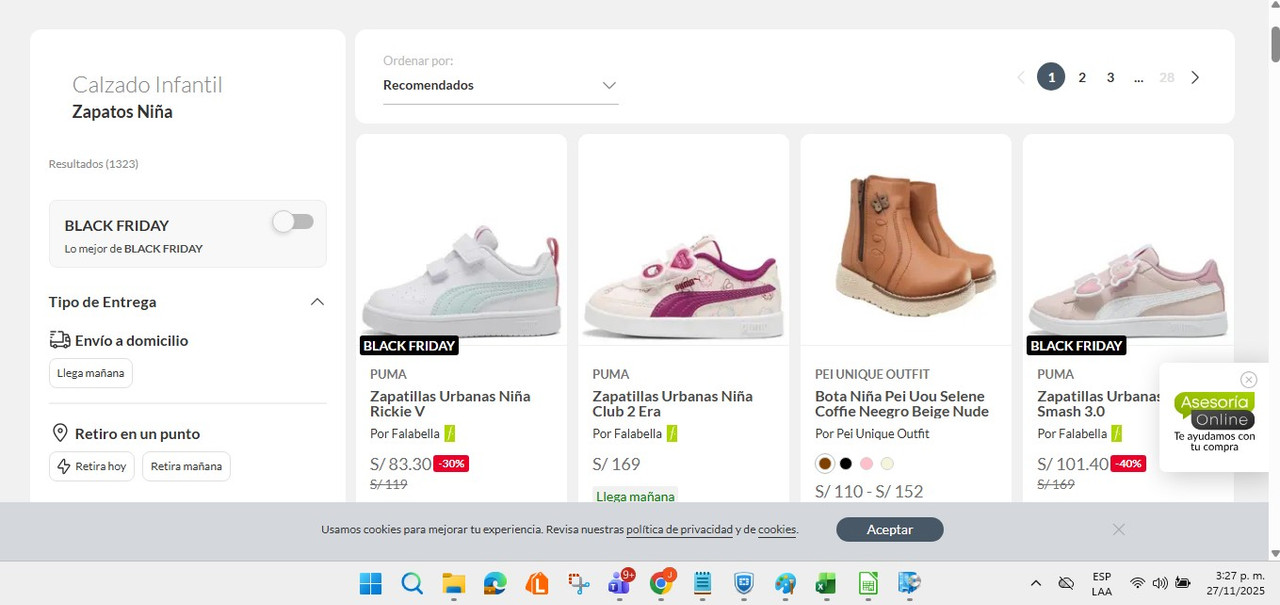Dismiss the cookie banner with X

tap(1119, 529)
